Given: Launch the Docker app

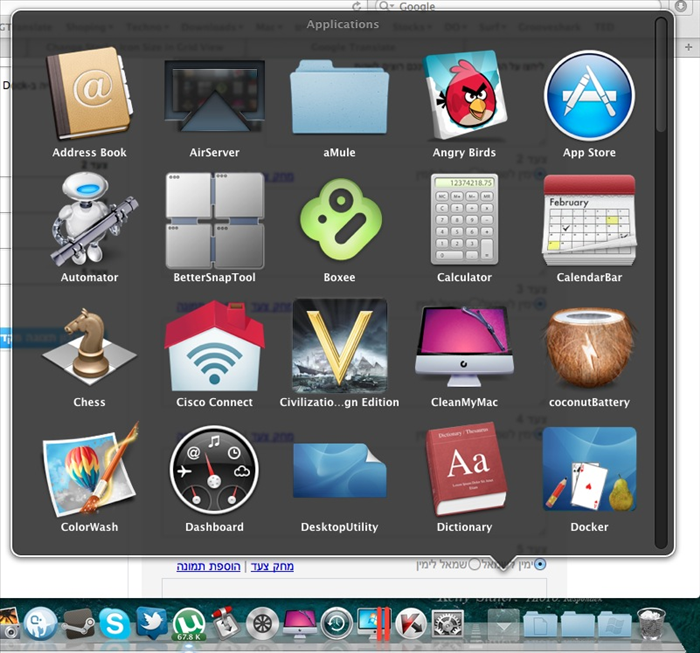Looking at the screenshot, I should [x=589, y=470].
